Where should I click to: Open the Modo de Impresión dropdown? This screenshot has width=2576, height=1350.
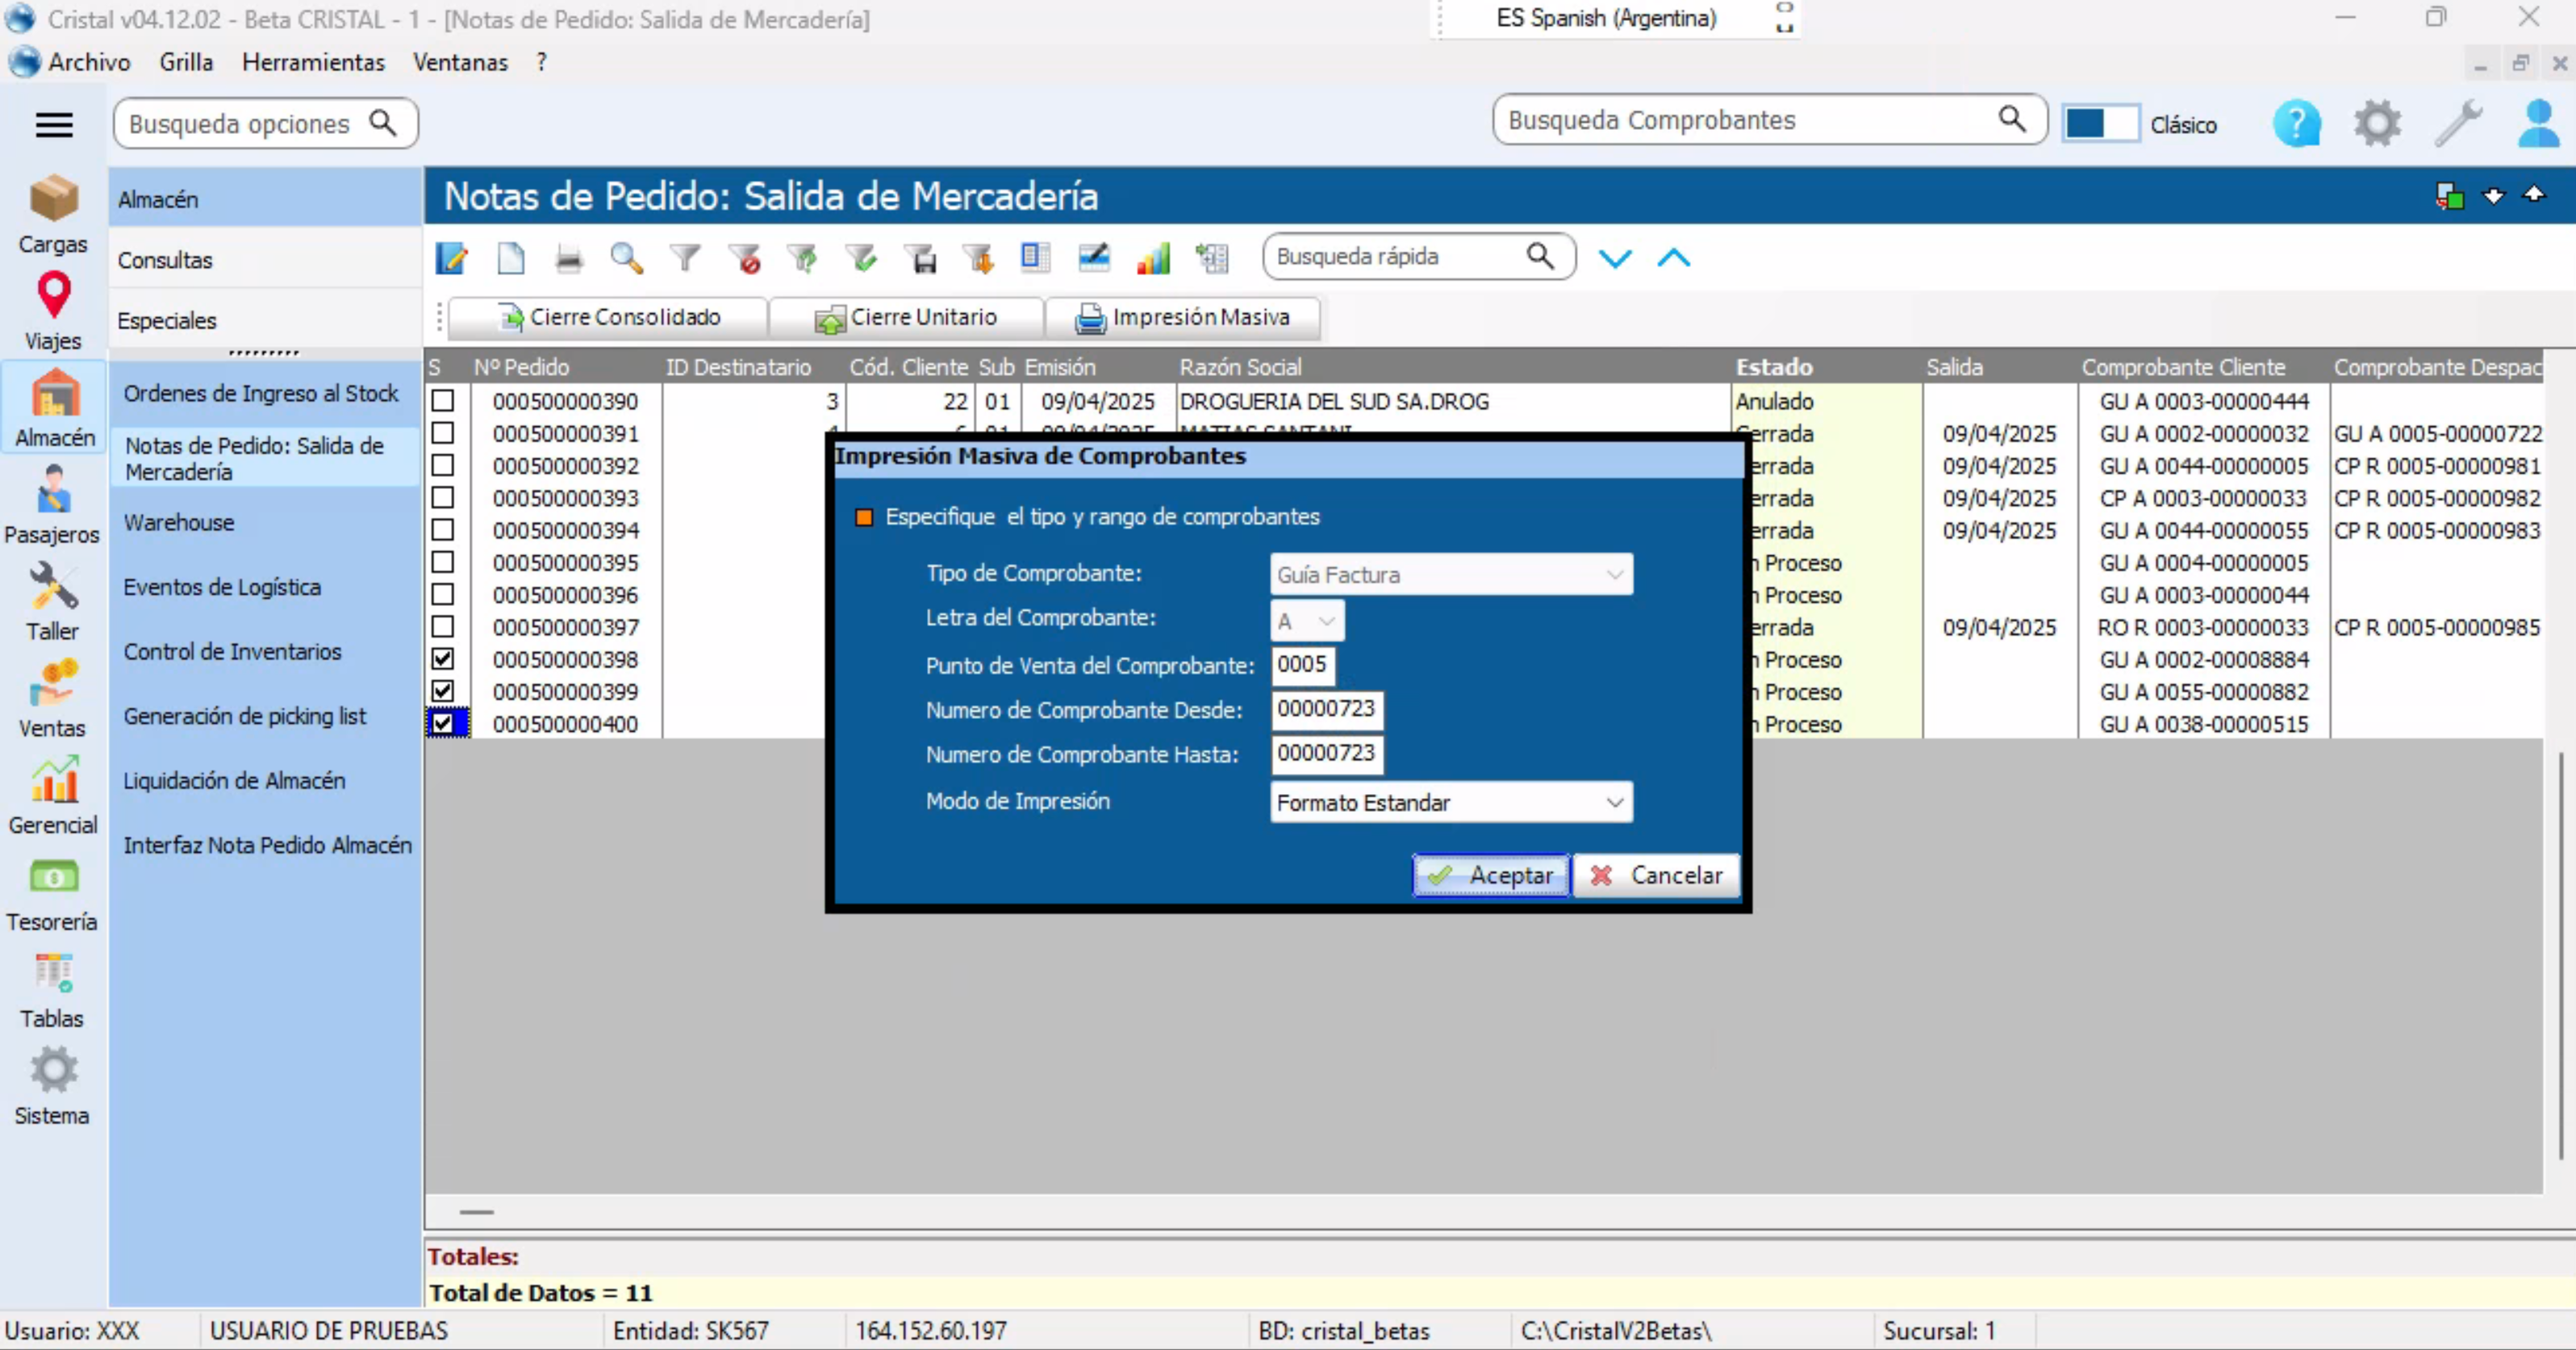[1450, 803]
